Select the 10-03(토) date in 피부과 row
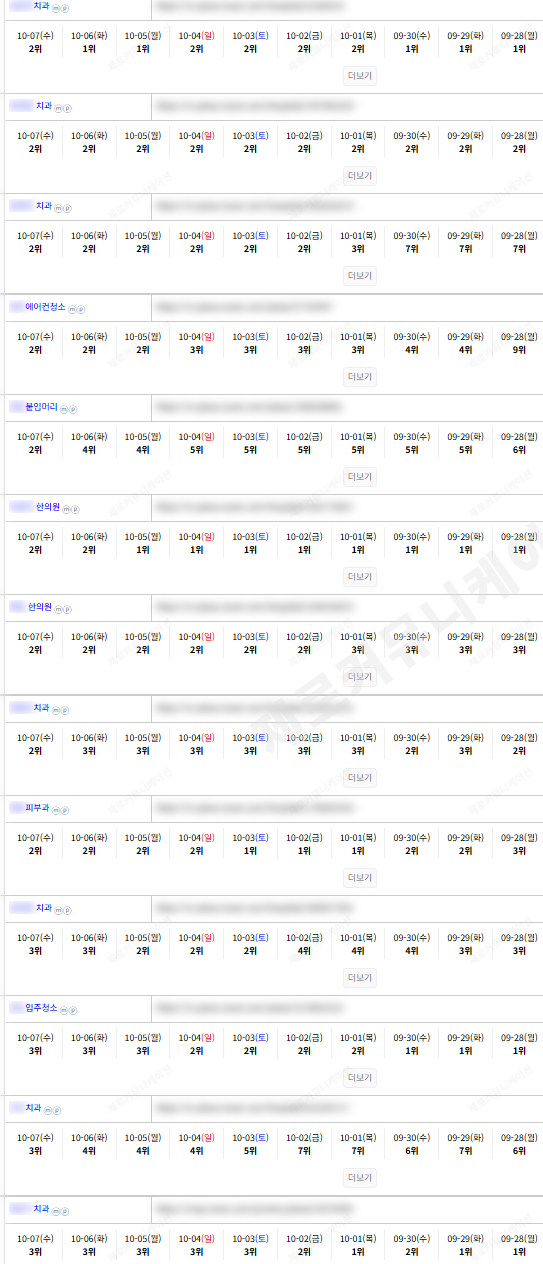543x1264 pixels. pos(250,837)
